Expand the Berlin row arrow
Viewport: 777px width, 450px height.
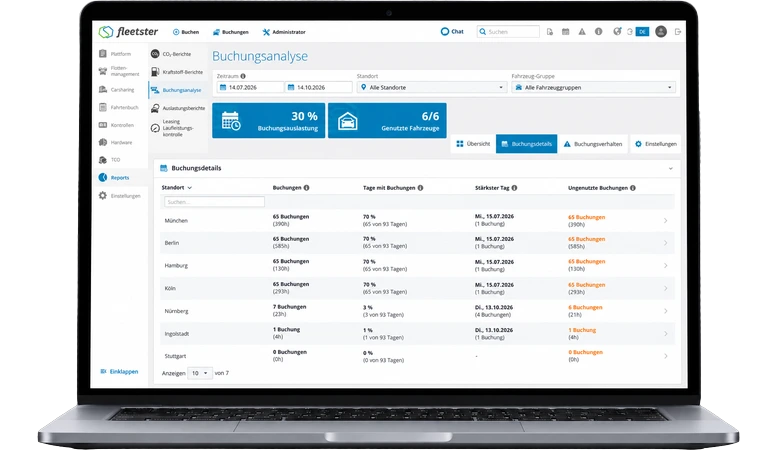click(666, 243)
